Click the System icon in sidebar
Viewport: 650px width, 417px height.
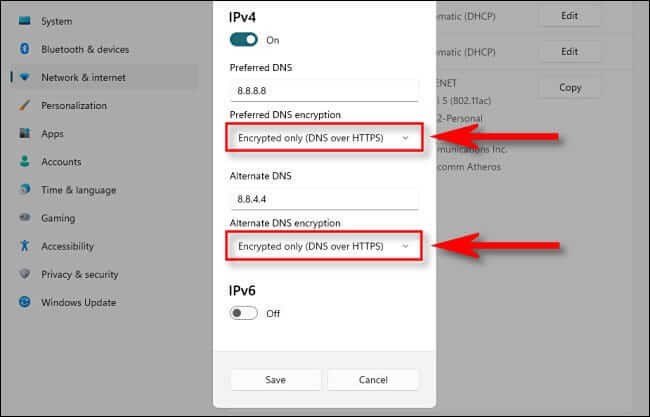point(23,21)
